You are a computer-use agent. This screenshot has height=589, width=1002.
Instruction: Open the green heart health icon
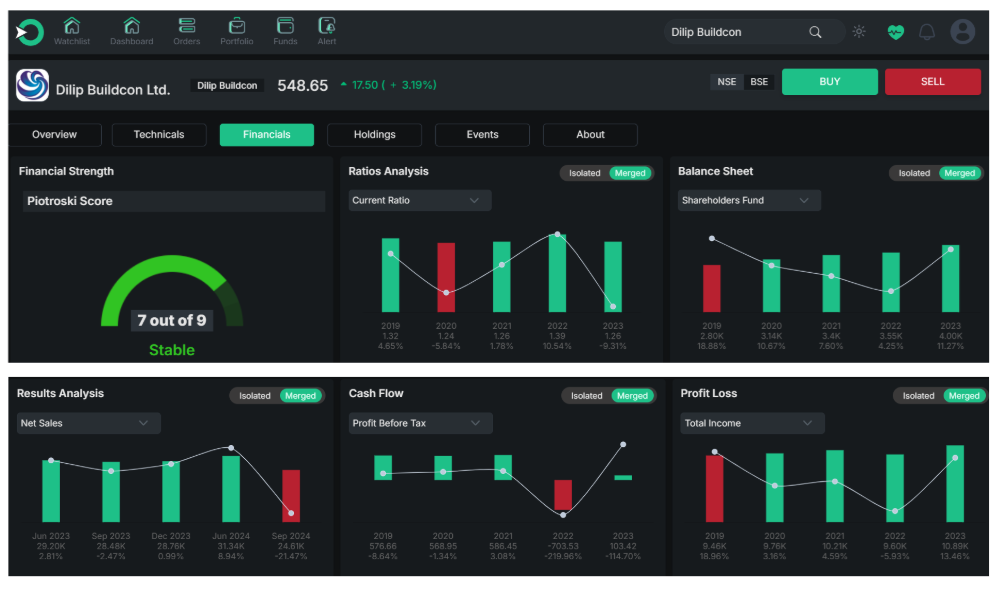click(895, 32)
